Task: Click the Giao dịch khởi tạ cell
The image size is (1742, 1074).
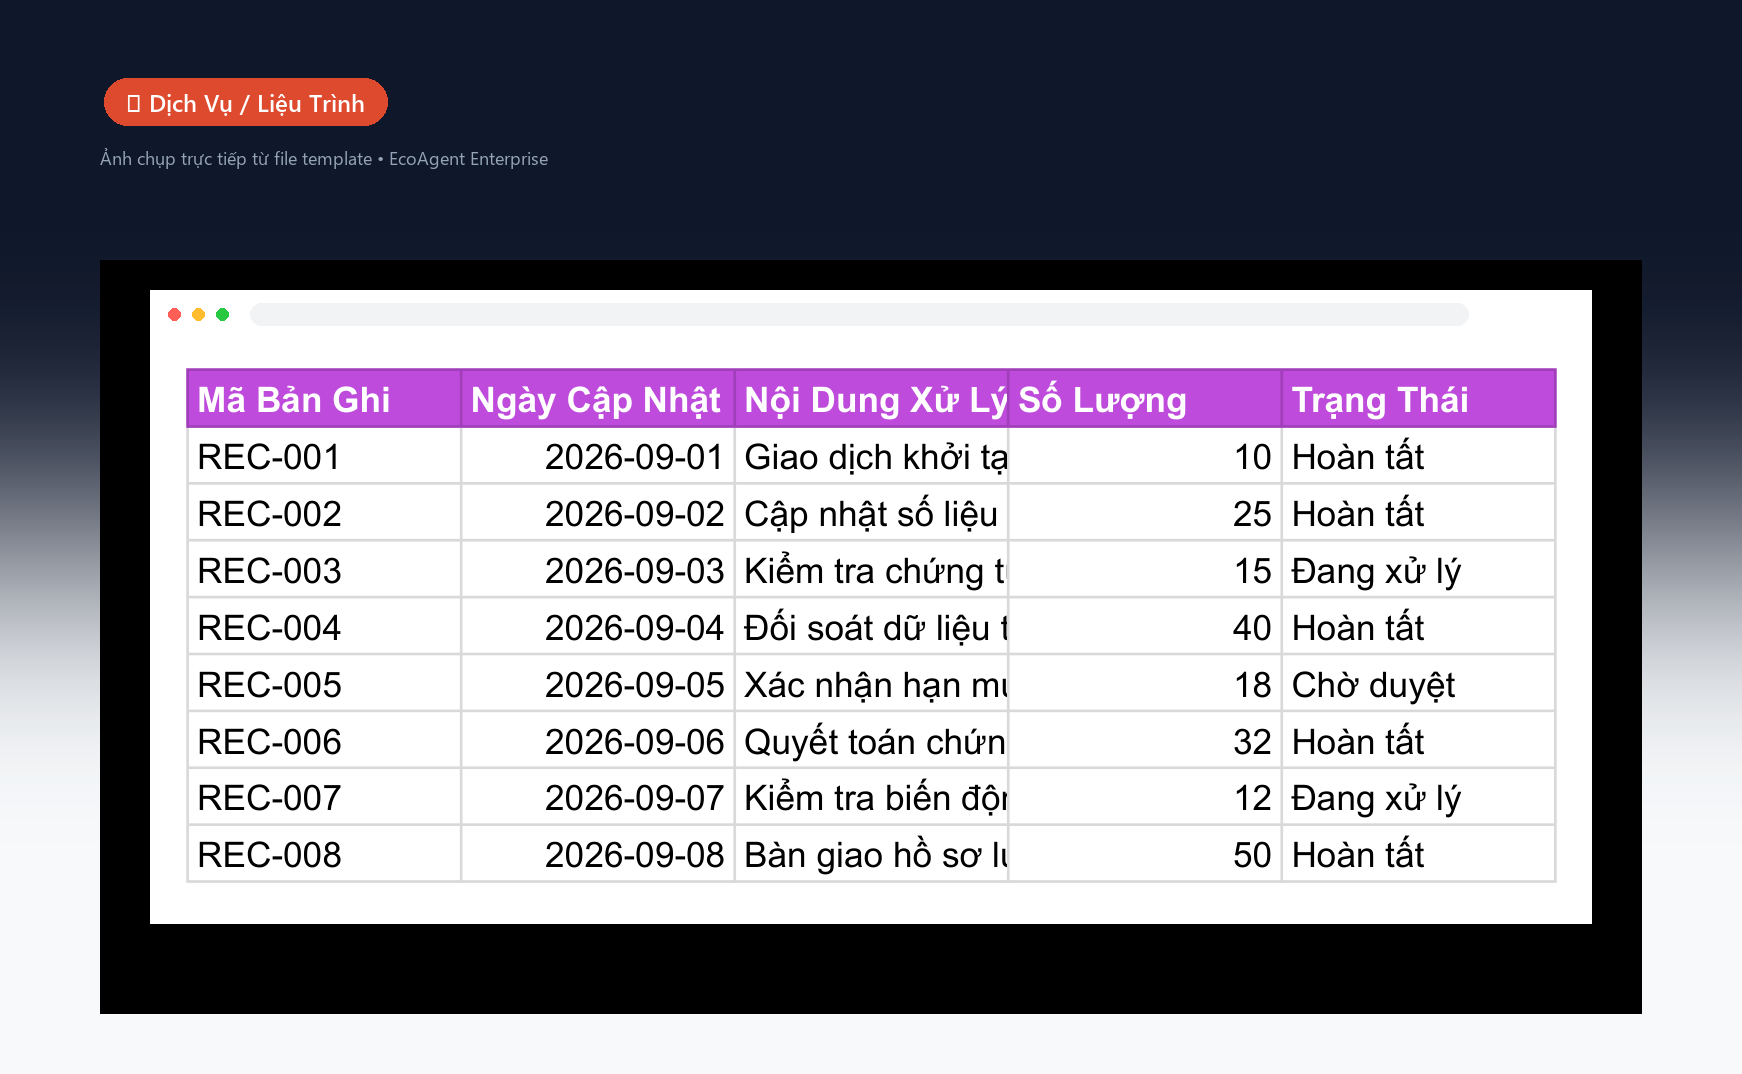Action: tap(871, 456)
